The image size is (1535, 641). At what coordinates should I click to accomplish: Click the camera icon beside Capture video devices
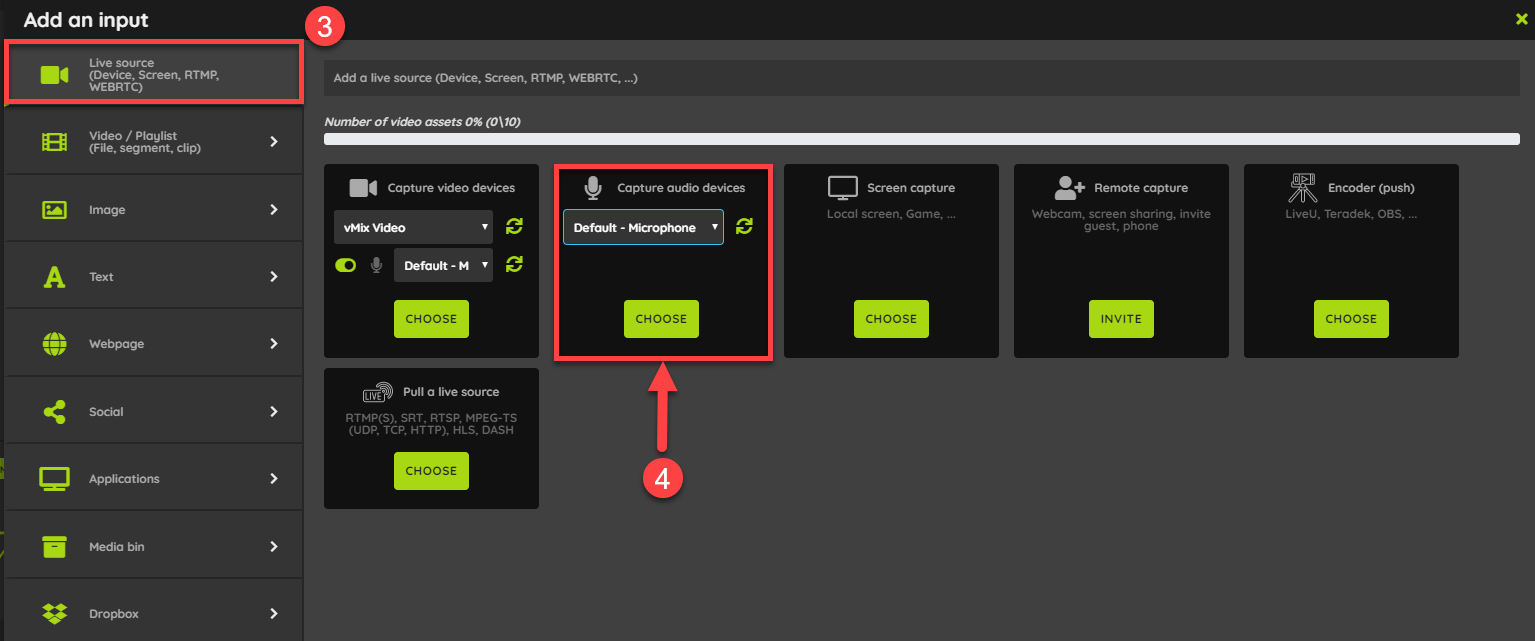coord(363,188)
